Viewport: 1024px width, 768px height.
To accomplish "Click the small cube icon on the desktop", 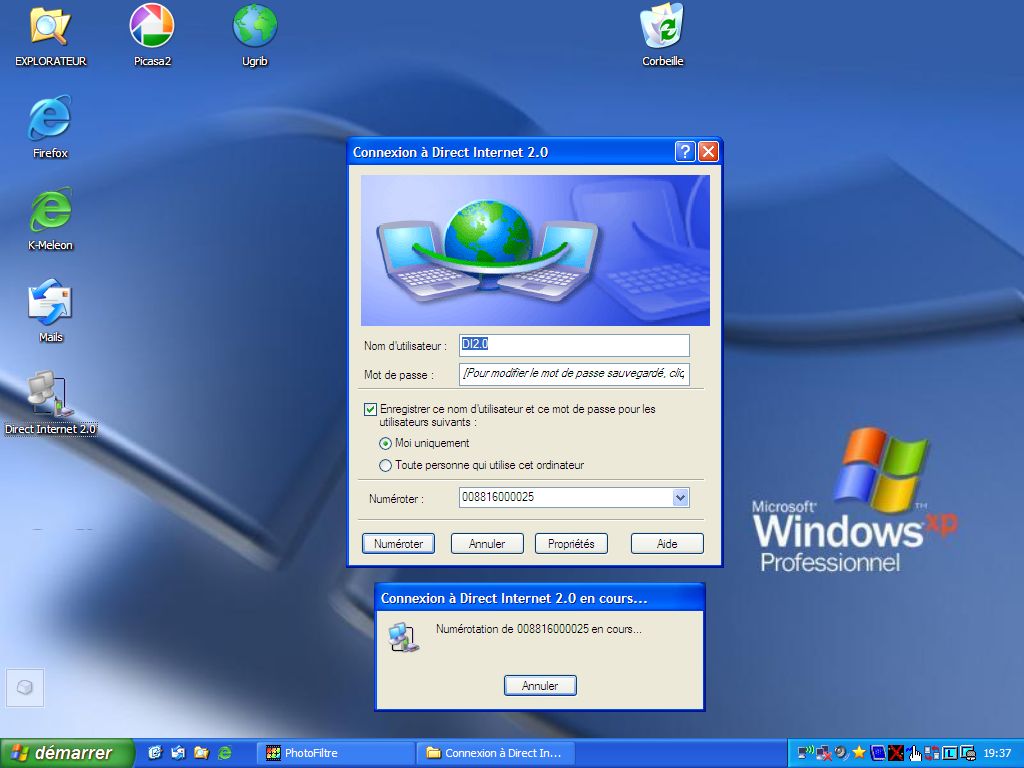I will coord(25,688).
